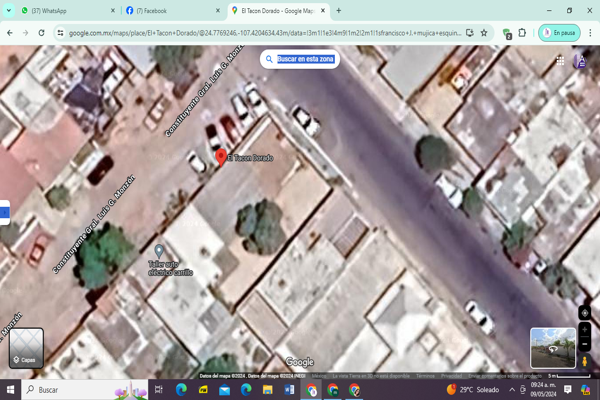Go back to the previous page
The image size is (600, 400).
[x=10, y=33]
